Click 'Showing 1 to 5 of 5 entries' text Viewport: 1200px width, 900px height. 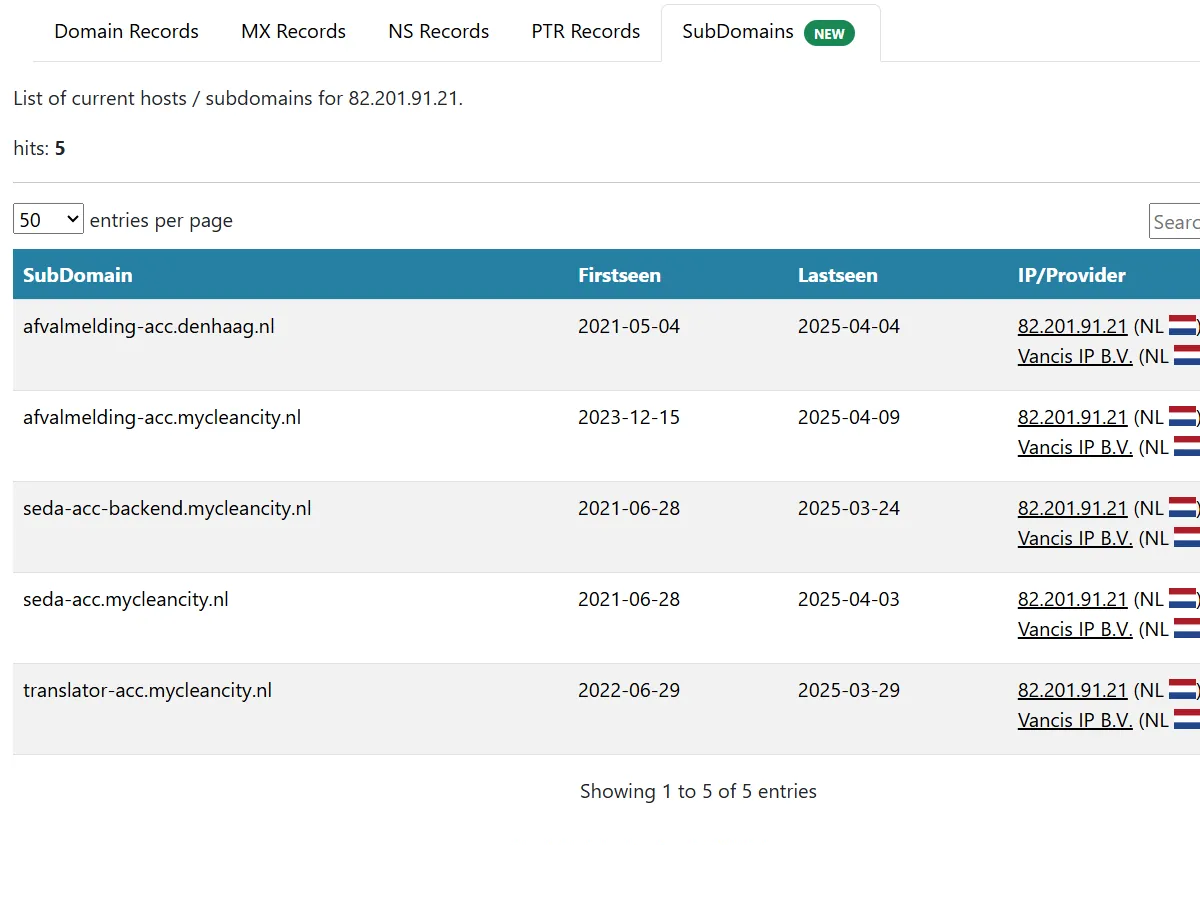pos(698,791)
